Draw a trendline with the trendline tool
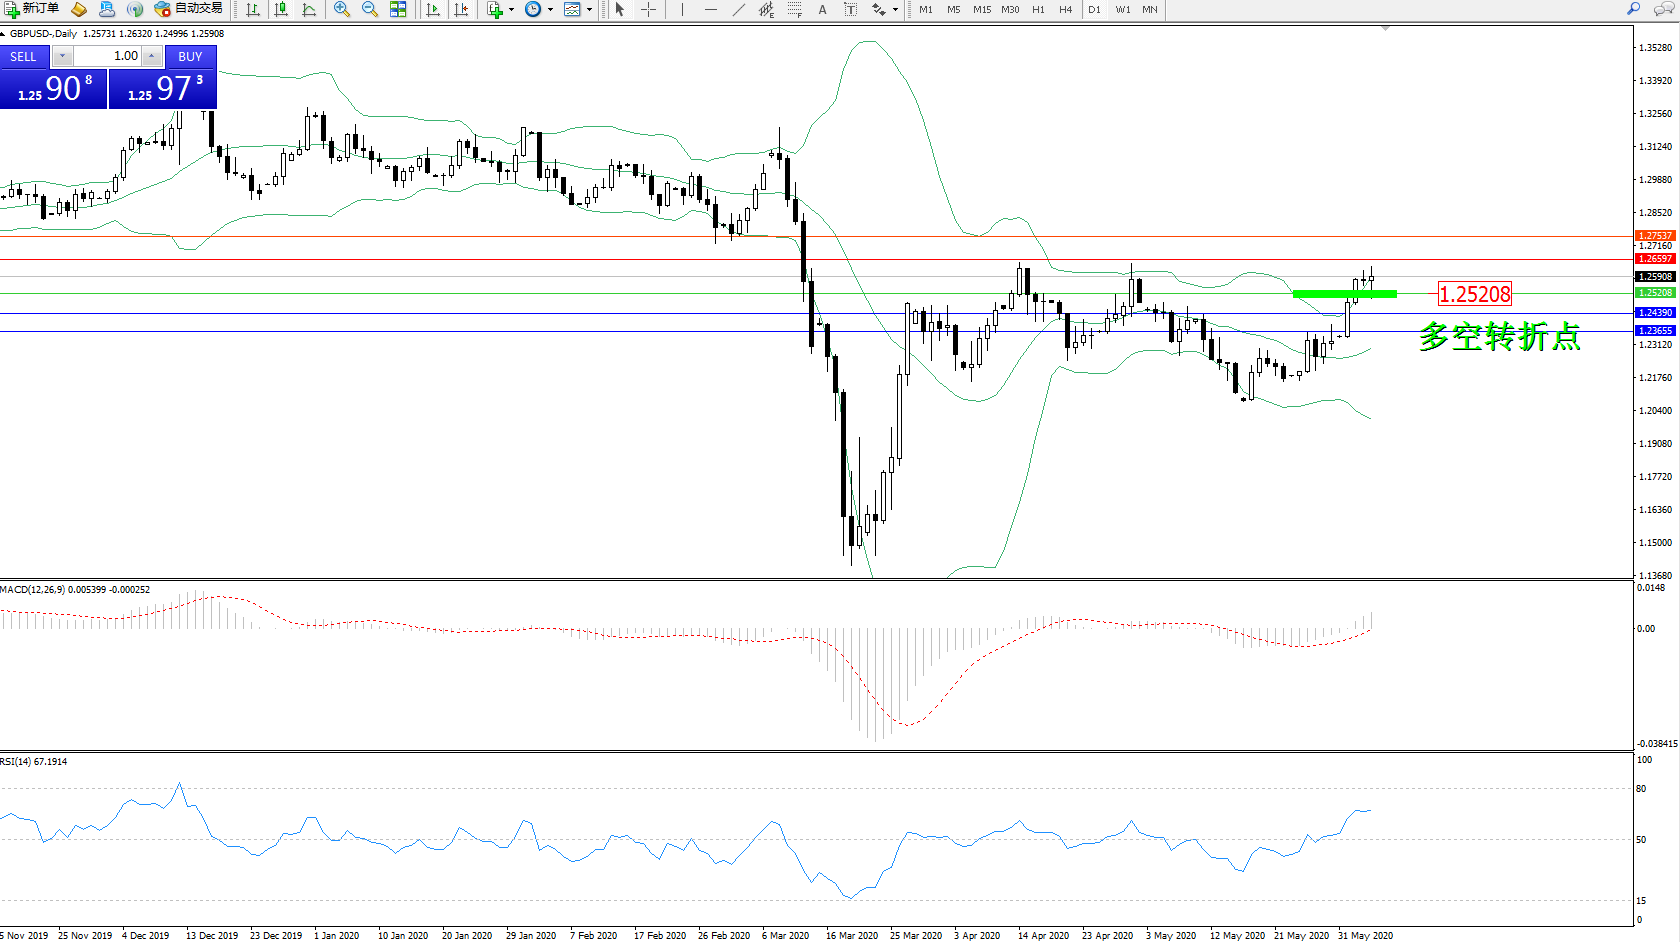This screenshot has height=942, width=1680. [738, 9]
